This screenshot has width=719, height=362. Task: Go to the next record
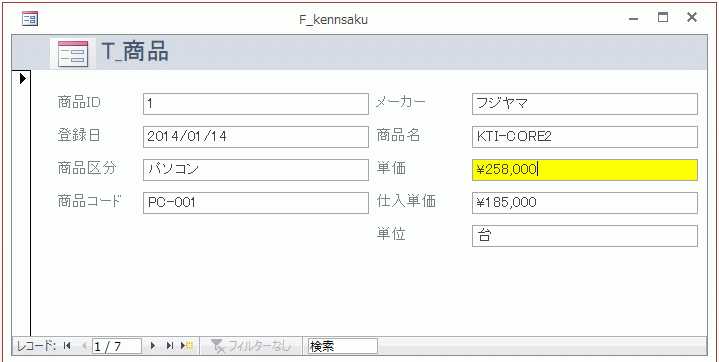pos(153,346)
